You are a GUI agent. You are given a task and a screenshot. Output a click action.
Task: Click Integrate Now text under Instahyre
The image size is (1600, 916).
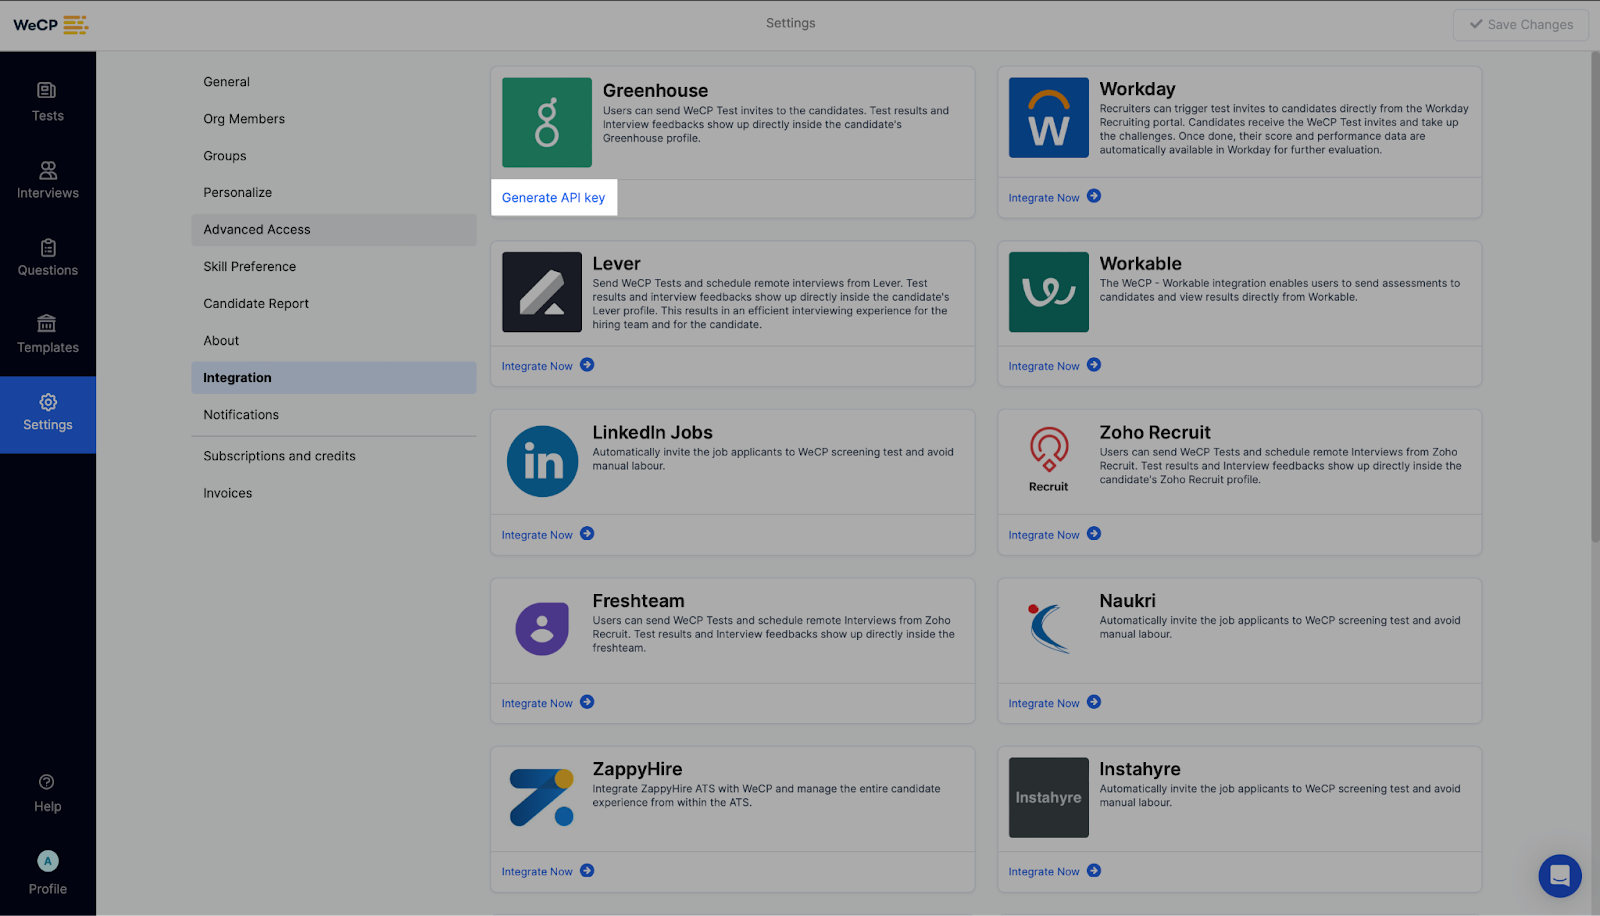tap(1044, 872)
